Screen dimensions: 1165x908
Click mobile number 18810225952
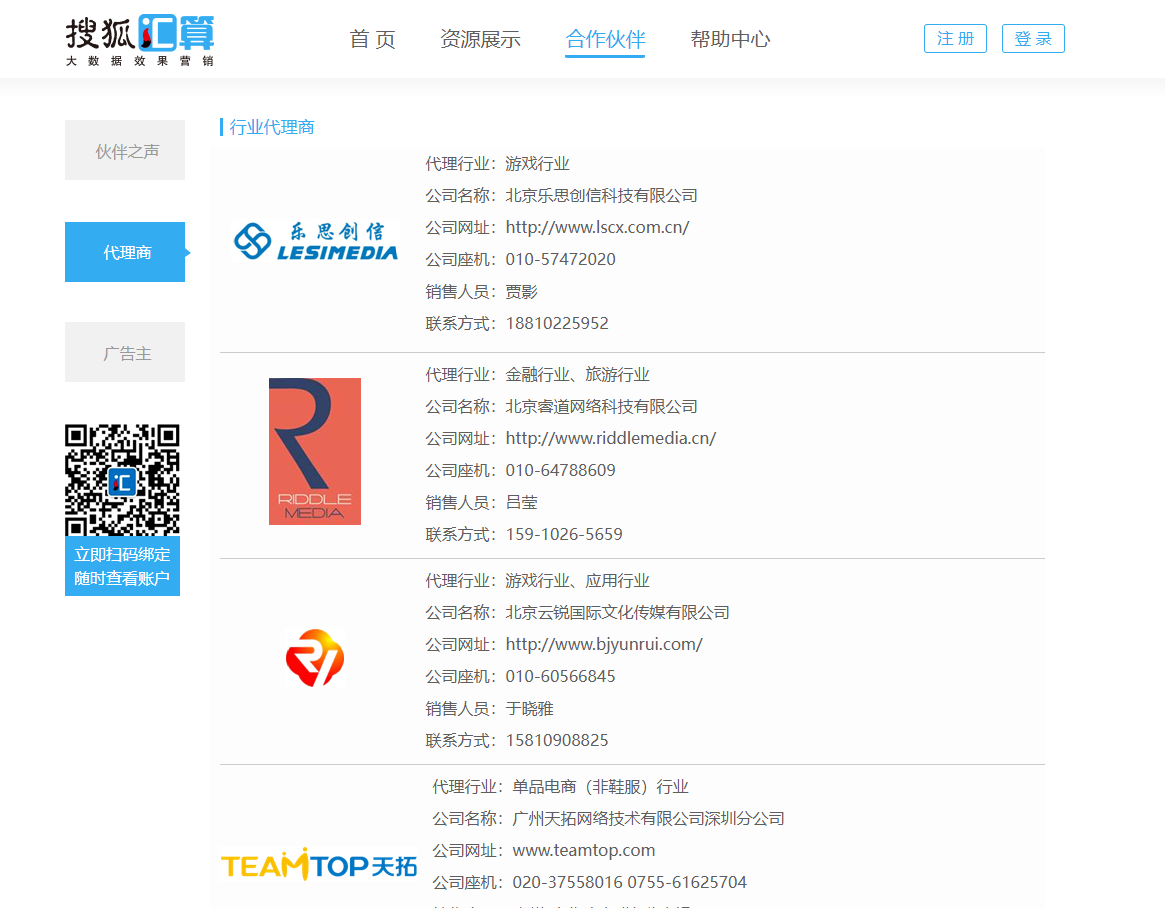point(557,323)
